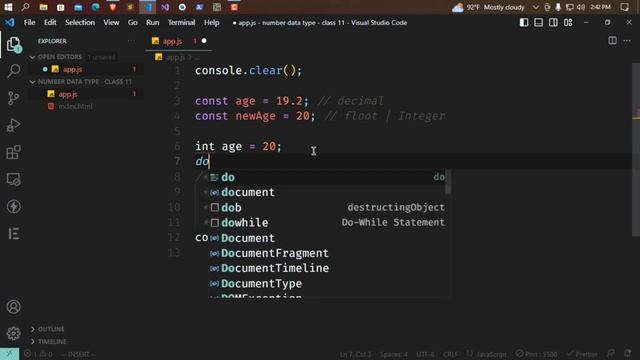The image size is (640, 360).
Task: Open the Search view in the activity bar
Action: point(13,71)
